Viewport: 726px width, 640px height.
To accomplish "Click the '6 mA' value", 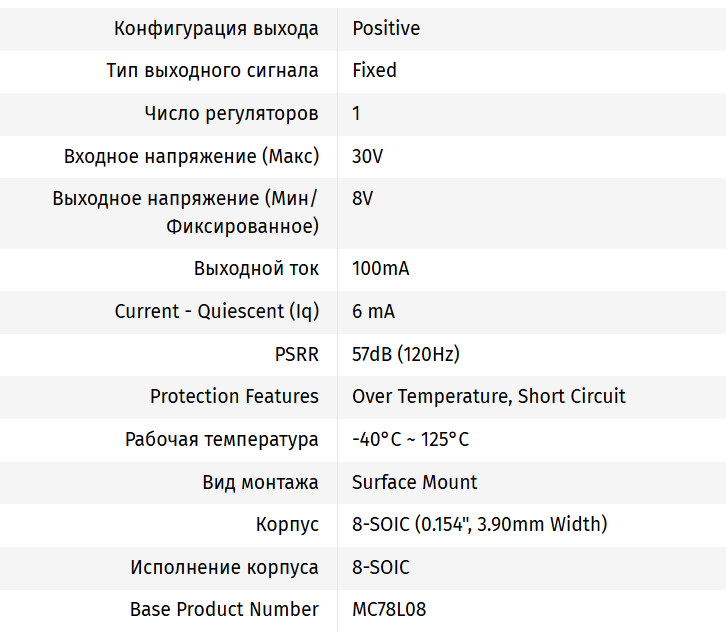I will coord(373,311).
